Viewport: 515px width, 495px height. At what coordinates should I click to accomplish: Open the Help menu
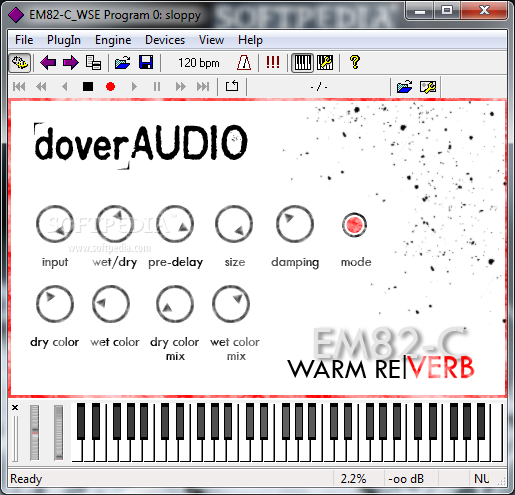pos(250,40)
